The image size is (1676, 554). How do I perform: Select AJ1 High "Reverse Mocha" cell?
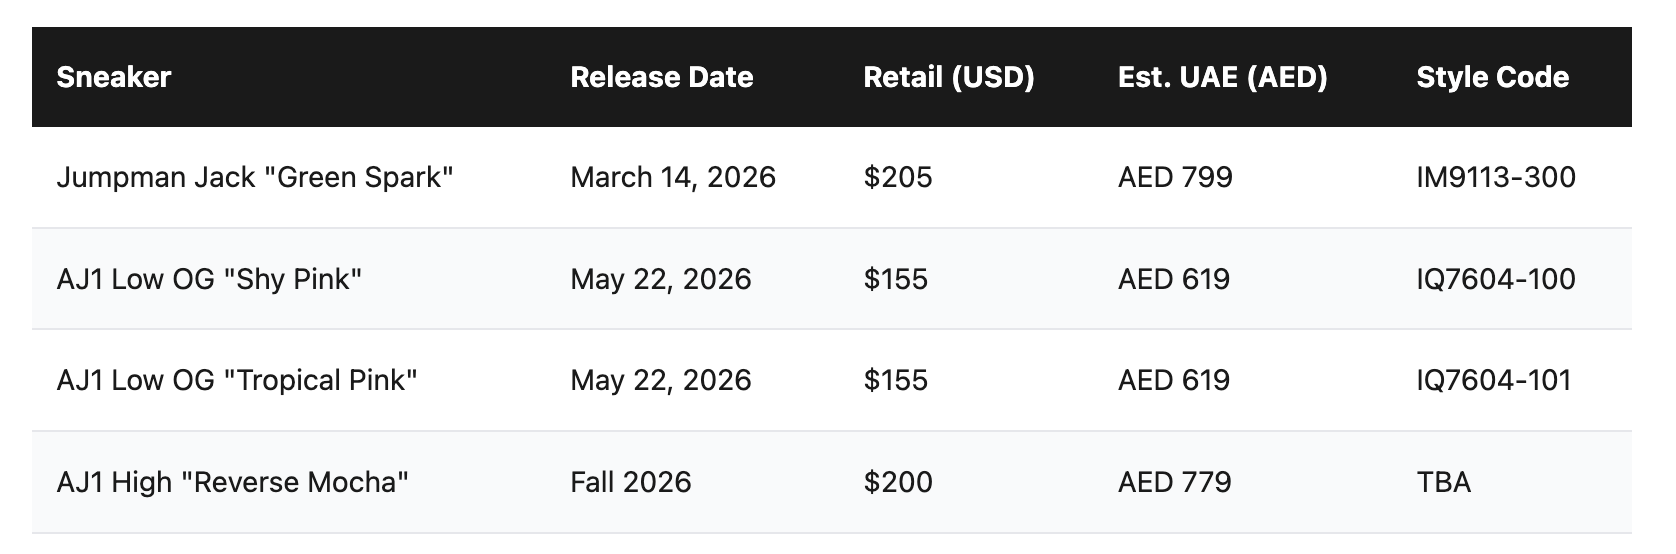[233, 482]
